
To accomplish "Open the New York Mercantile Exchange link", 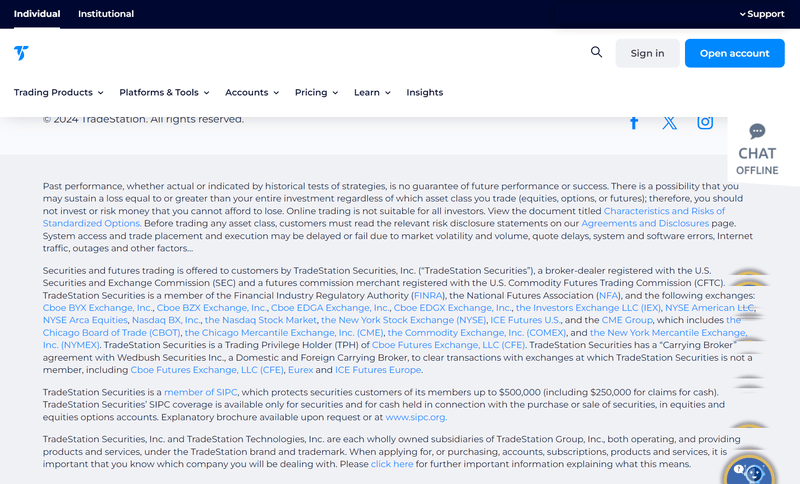I will [668, 333].
